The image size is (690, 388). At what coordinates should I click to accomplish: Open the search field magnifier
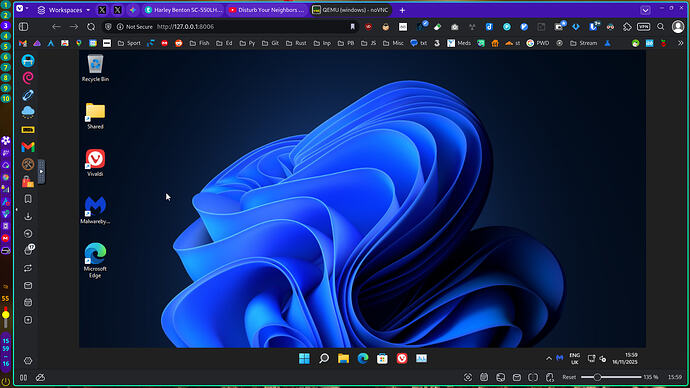pos(661,27)
